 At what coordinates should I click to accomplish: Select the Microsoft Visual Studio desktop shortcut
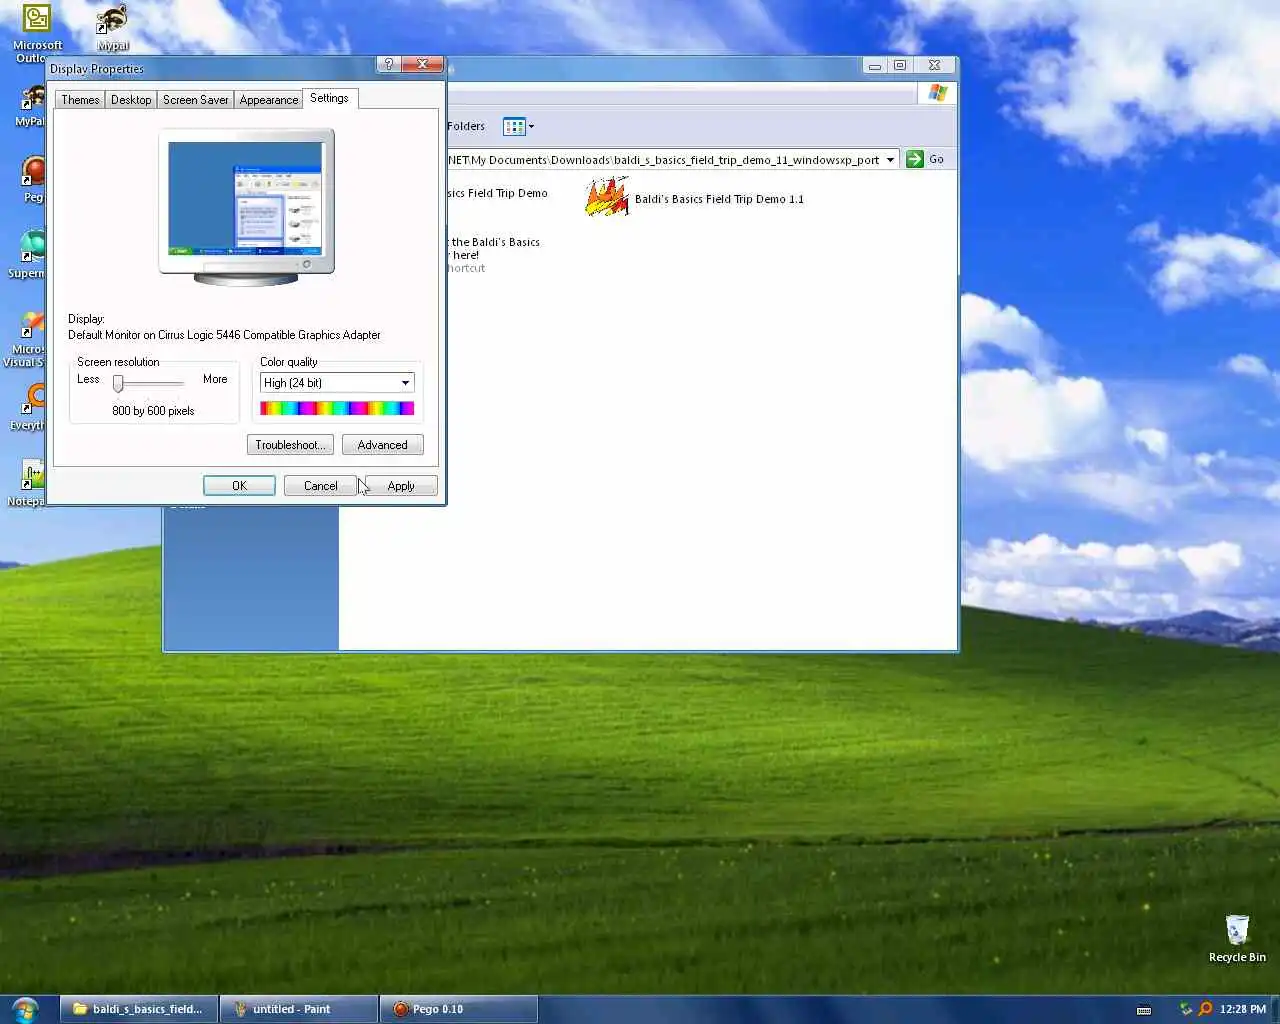point(34,323)
